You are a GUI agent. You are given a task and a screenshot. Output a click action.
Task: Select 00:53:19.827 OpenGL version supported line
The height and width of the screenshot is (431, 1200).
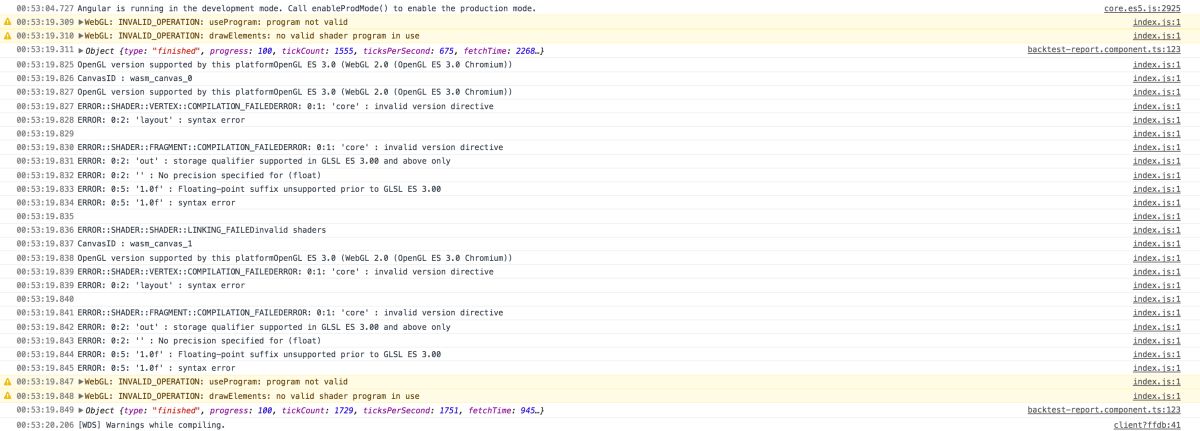[295, 91]
